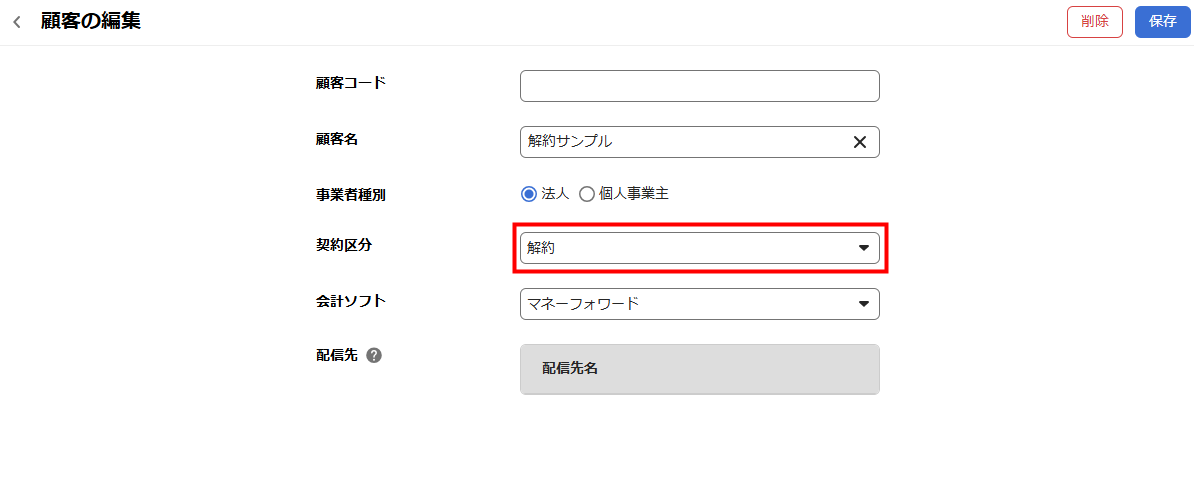This screenshot has height=483, width=1194.
Task: Clear the 顧客名 field with X icon
Action: tap(859, 142)
